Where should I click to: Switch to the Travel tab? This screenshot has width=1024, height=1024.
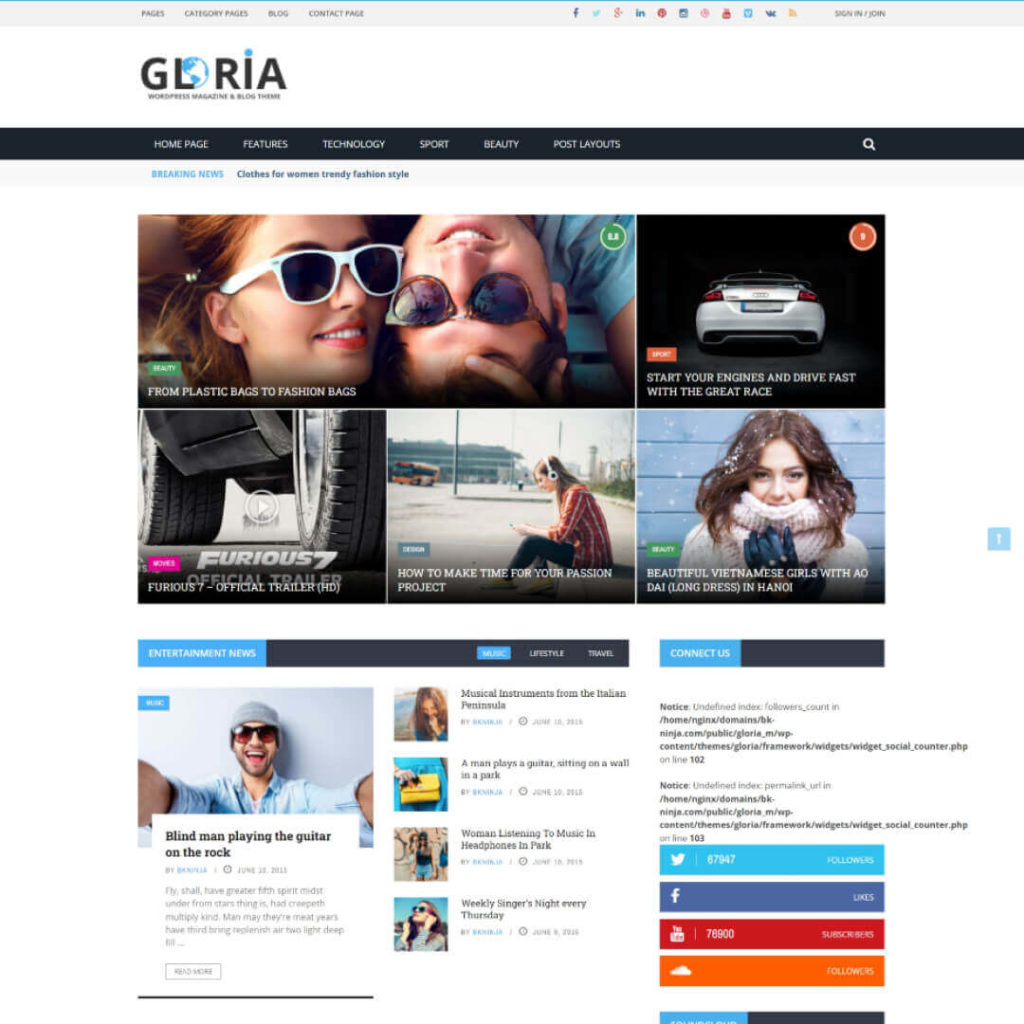coord(601,653)
